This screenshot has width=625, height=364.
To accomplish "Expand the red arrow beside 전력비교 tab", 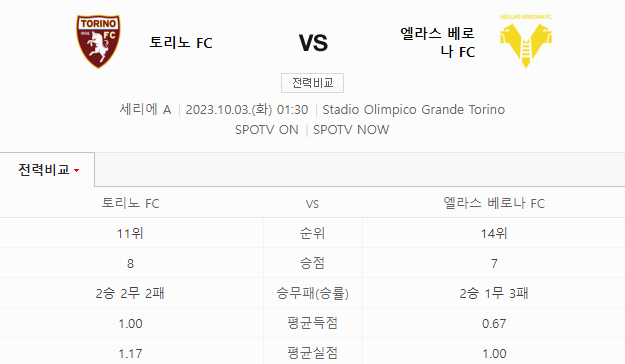I will coord(77,171).
